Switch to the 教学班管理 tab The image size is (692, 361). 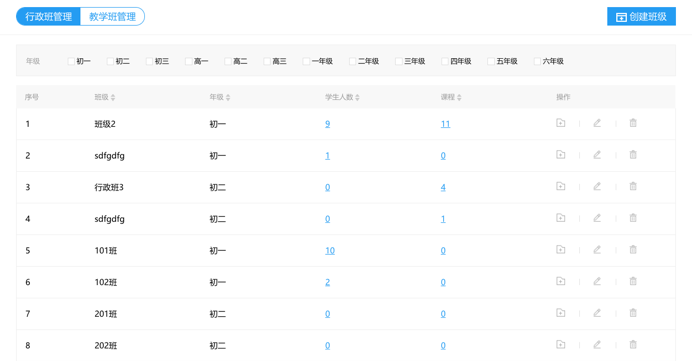point(113,17)
